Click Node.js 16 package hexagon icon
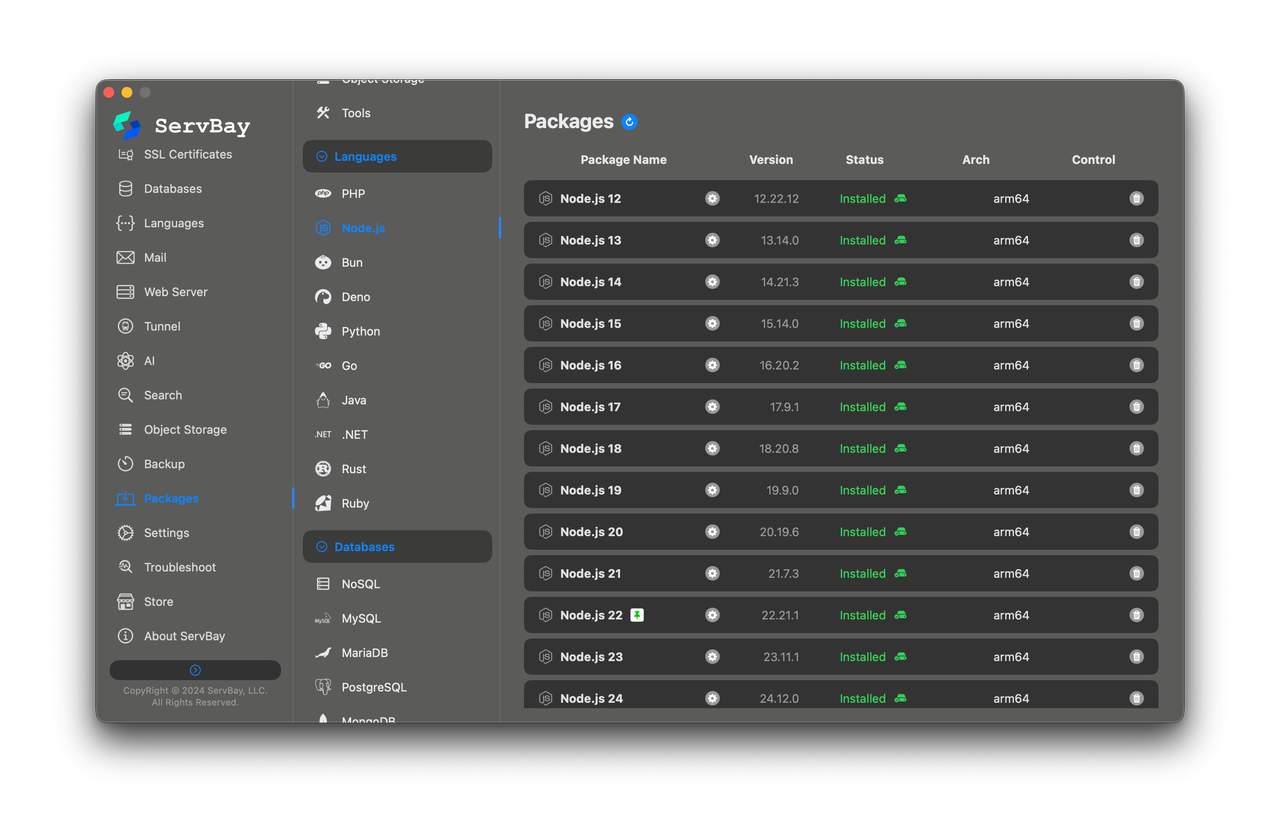The width and height of the screenshot is (1280, 835). [x=545, y=365]
